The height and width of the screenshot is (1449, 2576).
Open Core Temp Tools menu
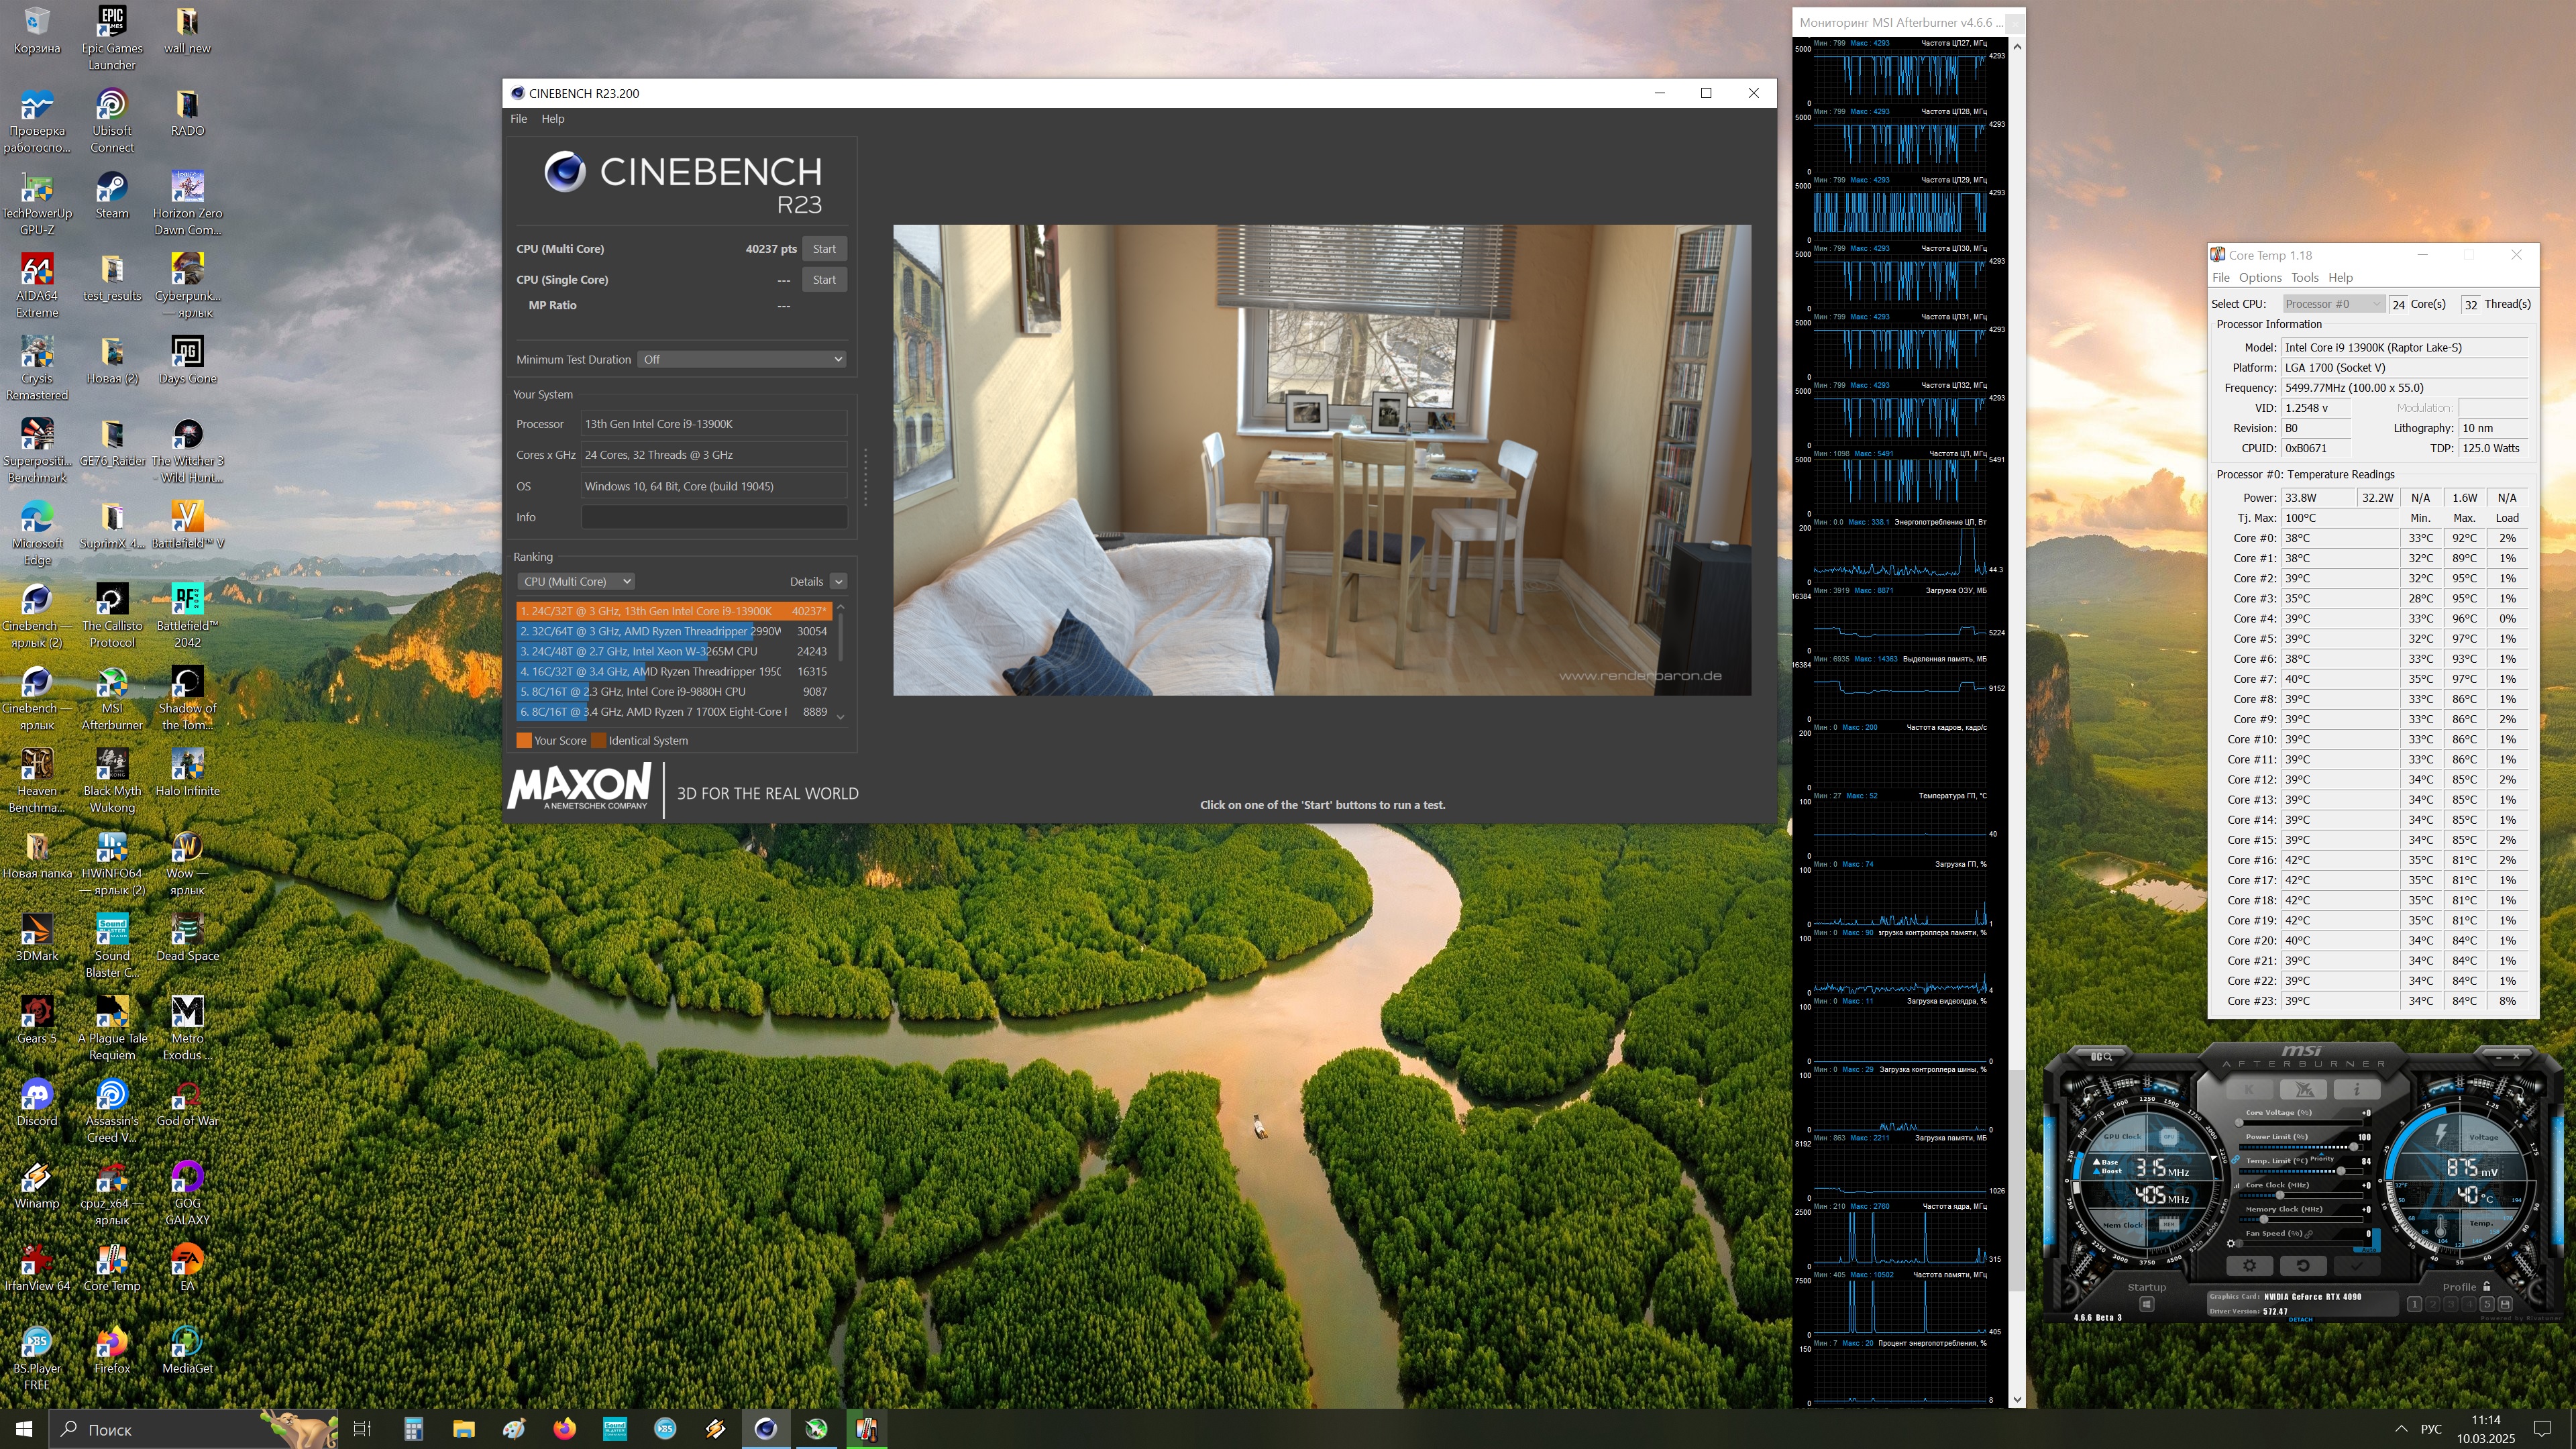(2304, 278)
